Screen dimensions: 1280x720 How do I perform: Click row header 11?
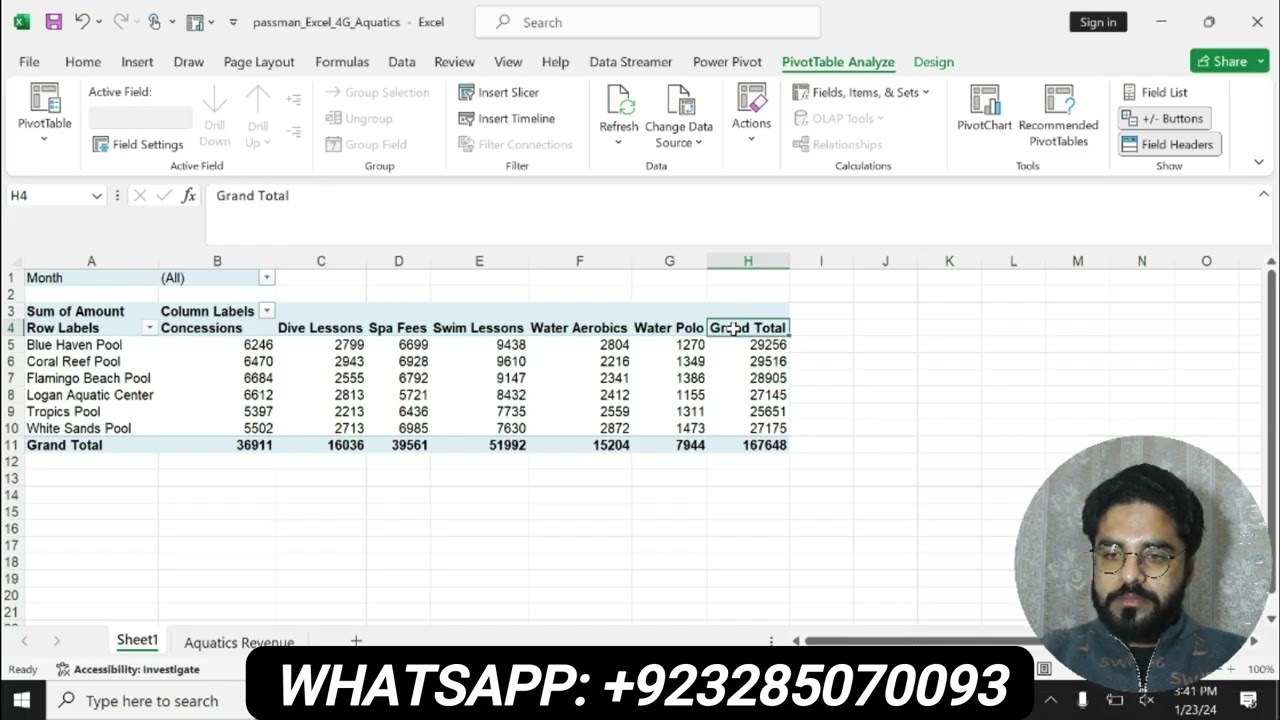click(x=12, y=445)
